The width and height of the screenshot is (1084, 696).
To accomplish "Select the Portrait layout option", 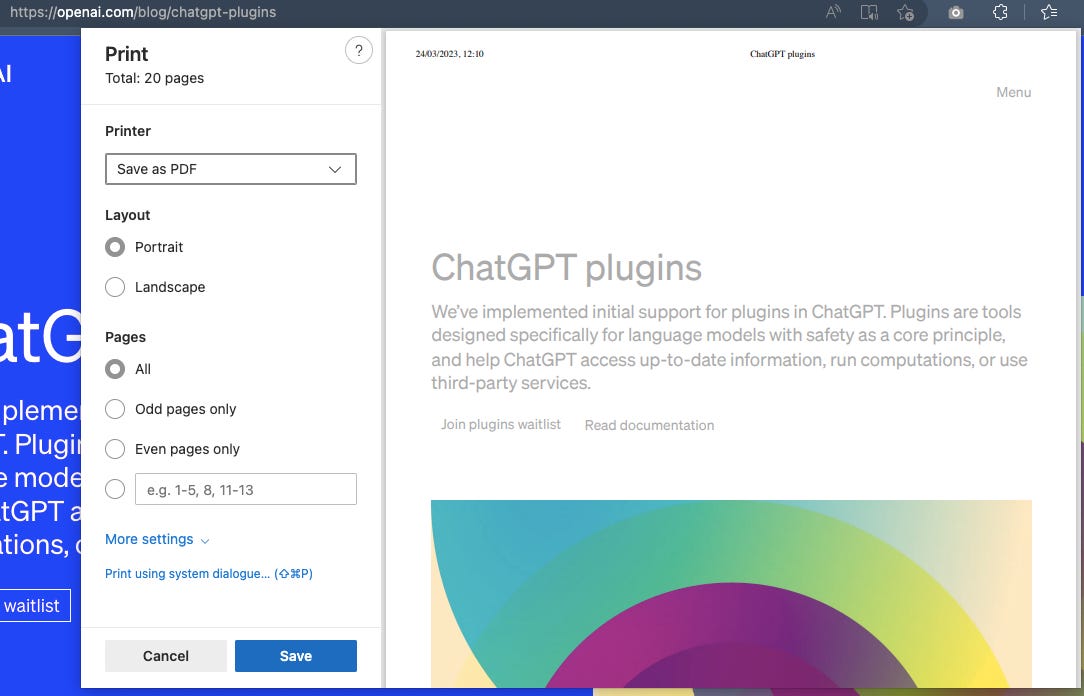I will [x=115, y=247].
